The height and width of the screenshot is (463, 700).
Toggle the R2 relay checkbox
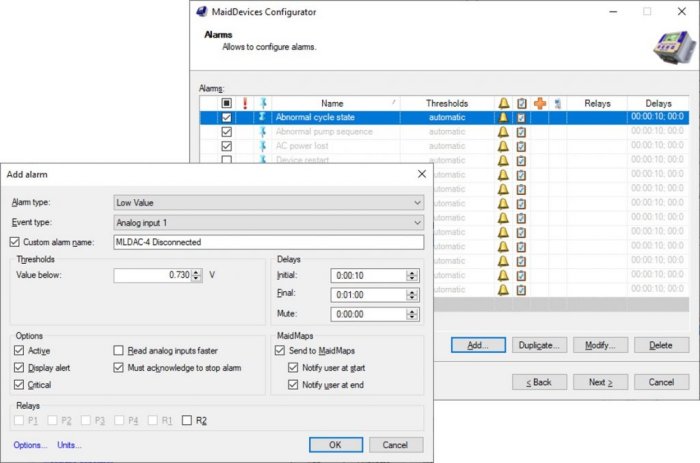[186, 420]
